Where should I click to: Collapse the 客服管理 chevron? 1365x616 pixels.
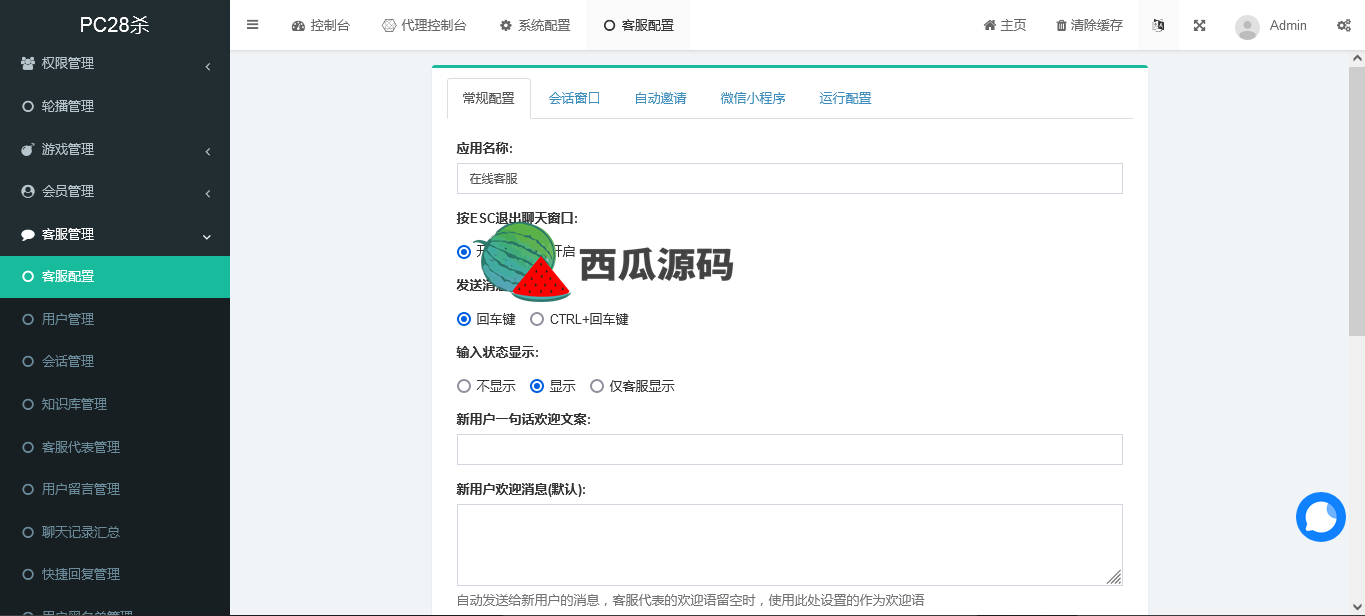(x=207, y=237)
